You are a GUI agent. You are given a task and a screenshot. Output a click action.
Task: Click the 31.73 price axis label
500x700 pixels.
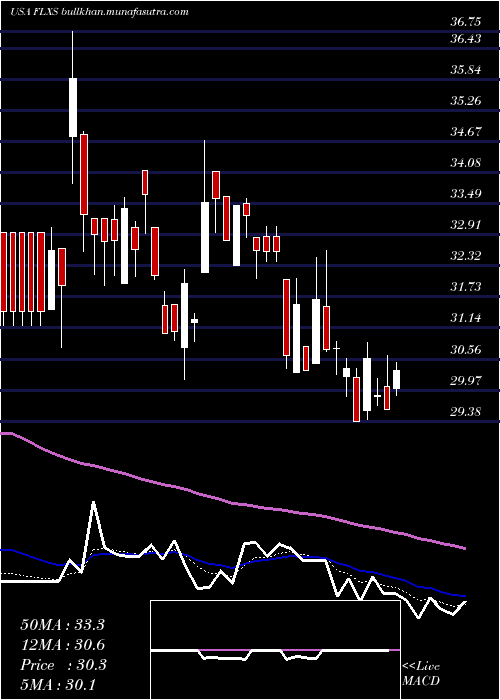(465, 287)
